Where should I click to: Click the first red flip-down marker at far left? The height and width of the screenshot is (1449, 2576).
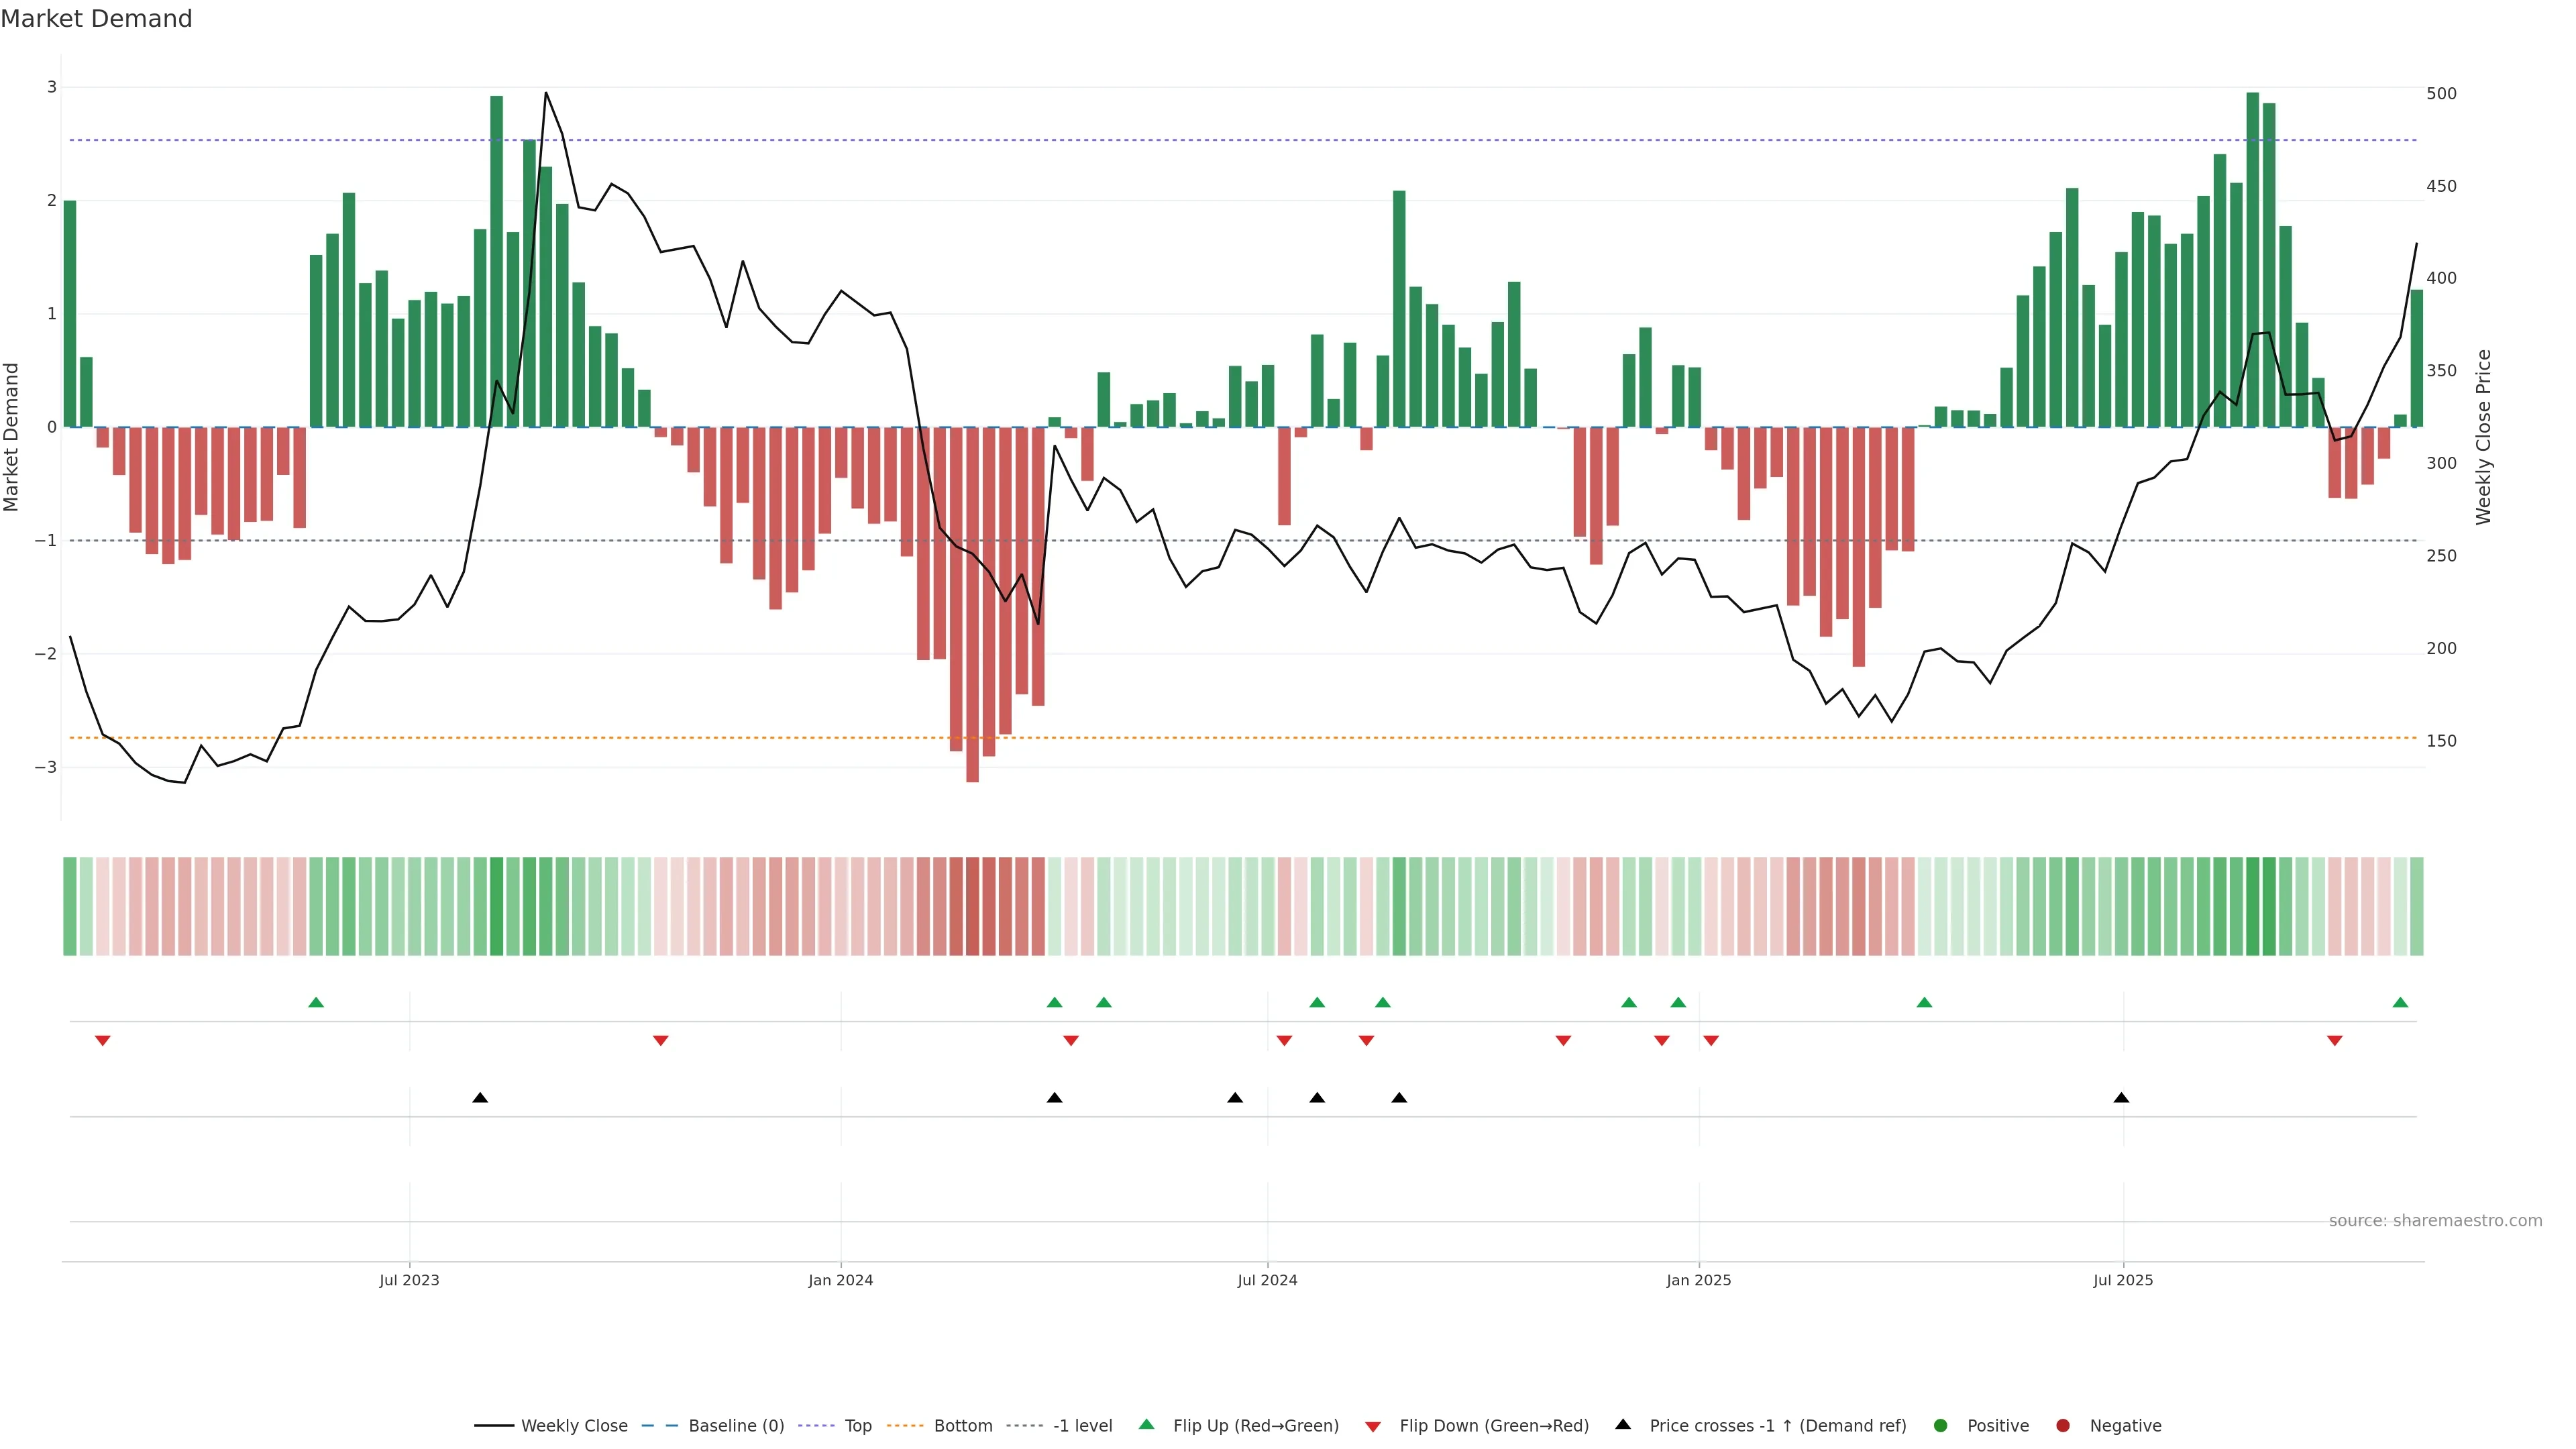[102, 1041]
